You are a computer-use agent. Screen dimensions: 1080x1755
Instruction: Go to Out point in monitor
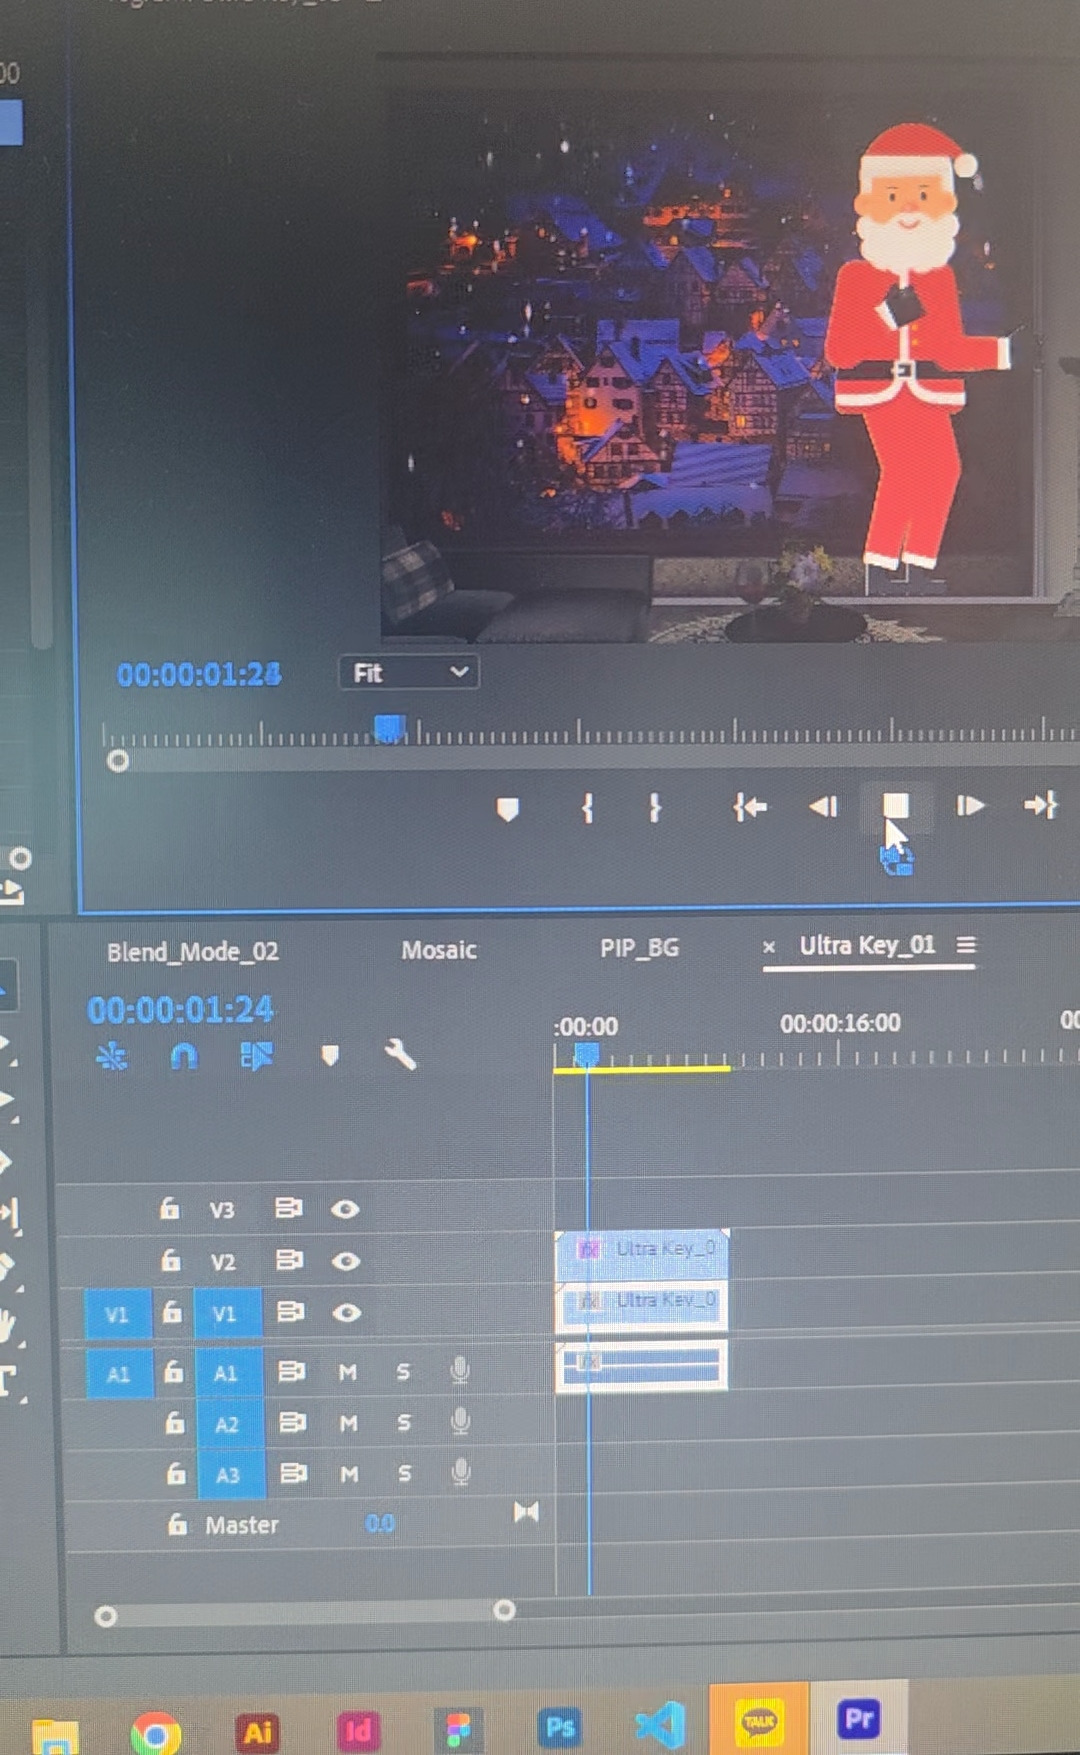coord(1041,805)
